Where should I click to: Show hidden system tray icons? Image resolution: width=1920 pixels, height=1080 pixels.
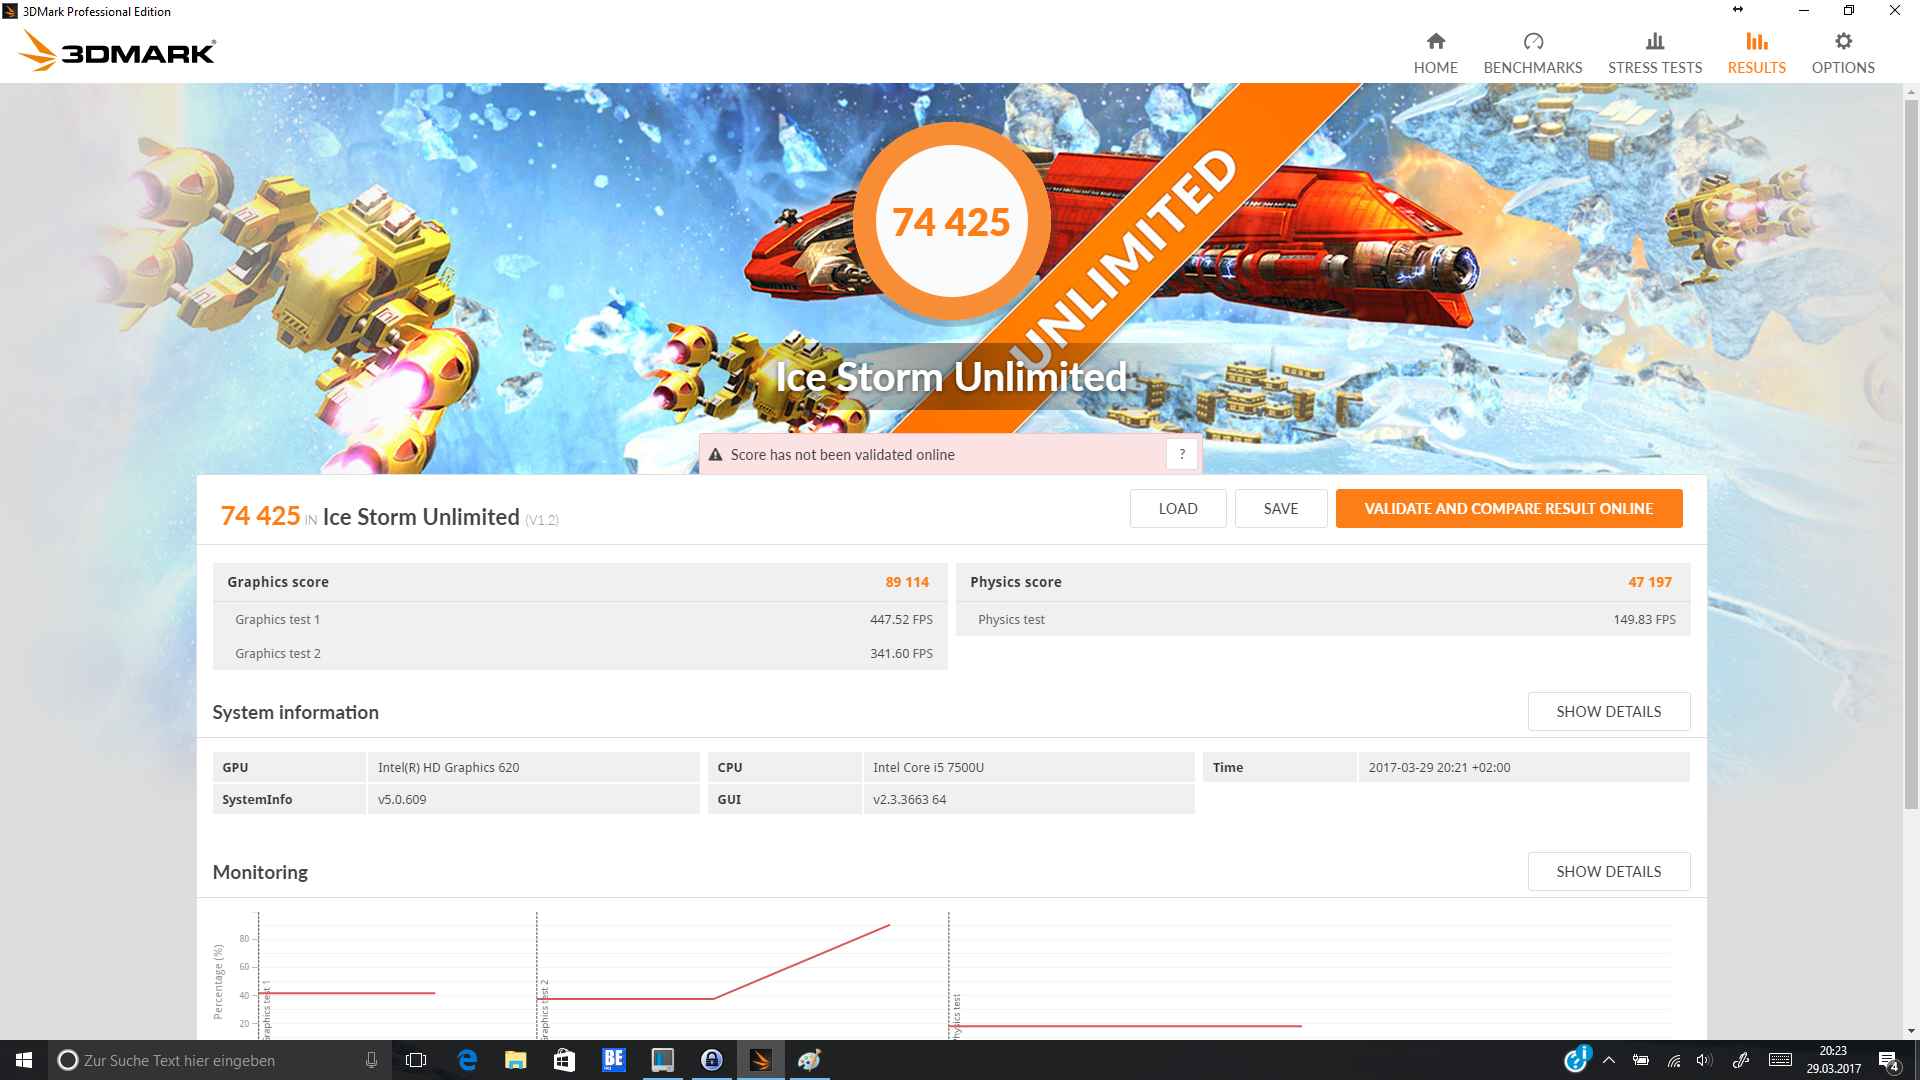click(1608, 1060)
